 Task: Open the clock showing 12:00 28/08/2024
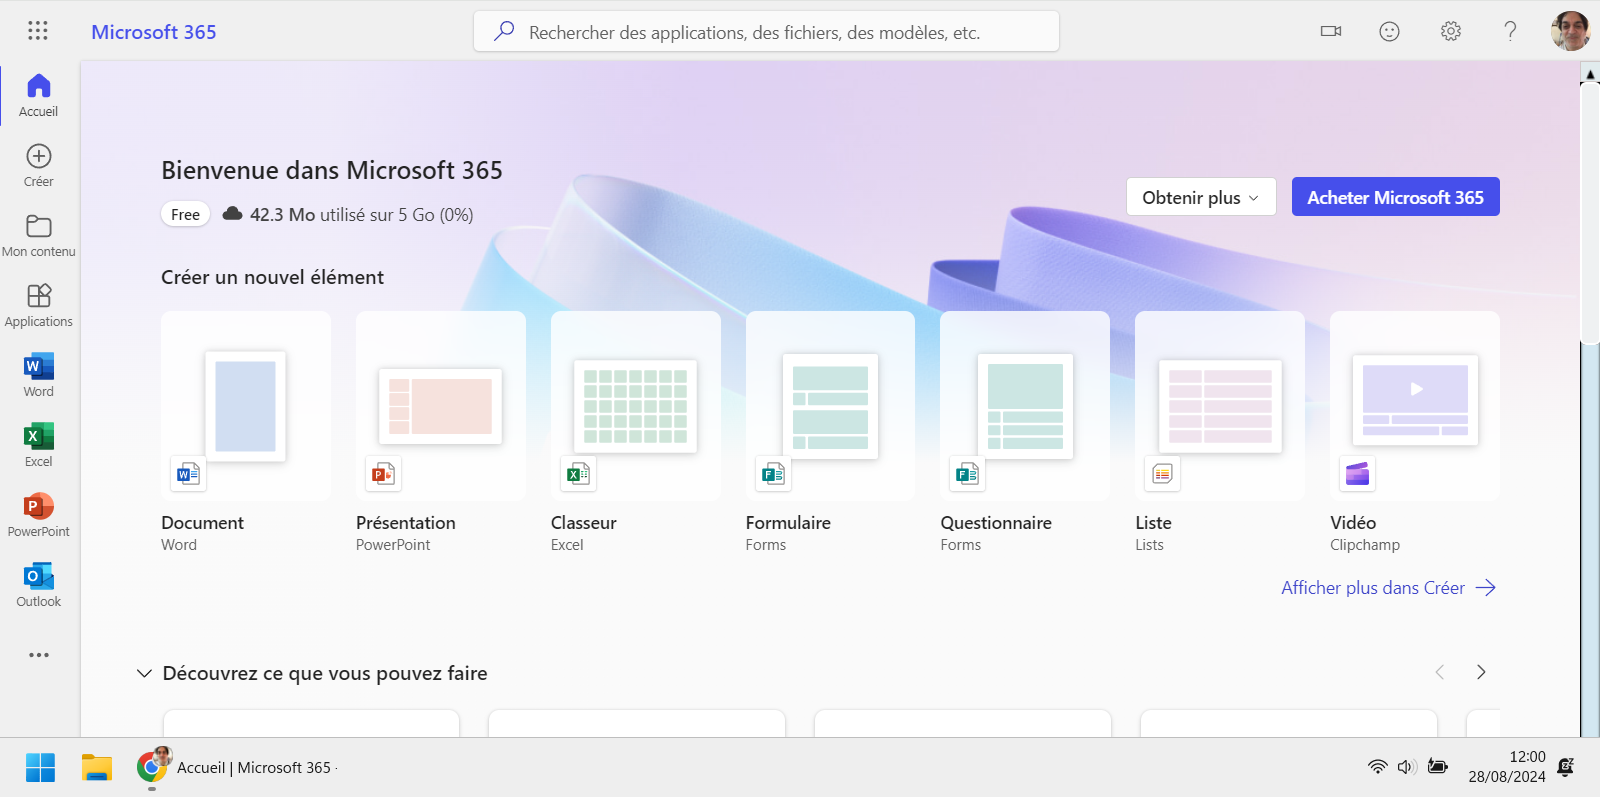(x=1507, y=767)
